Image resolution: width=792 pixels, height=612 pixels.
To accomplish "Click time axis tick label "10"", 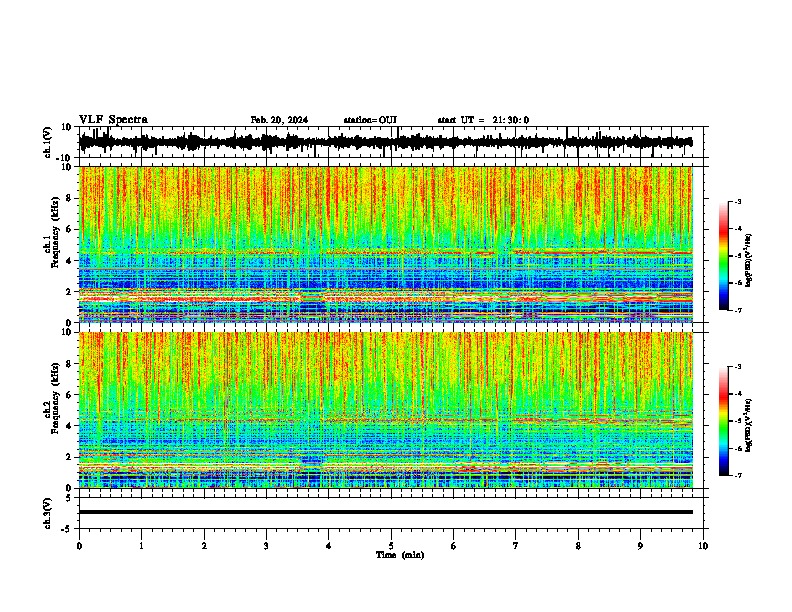I will [703, 545].
